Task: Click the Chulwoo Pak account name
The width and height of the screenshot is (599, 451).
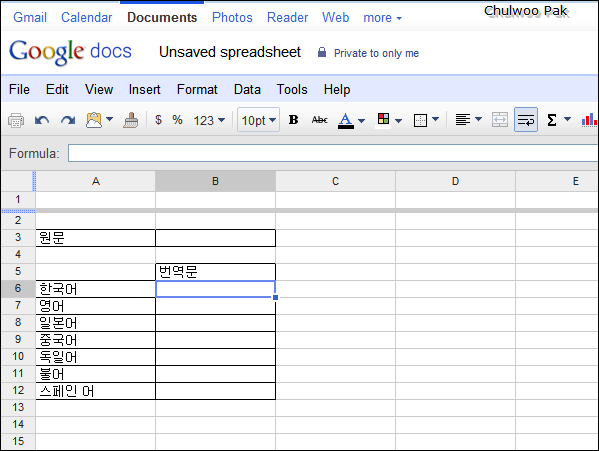Action: coord(526,11)
